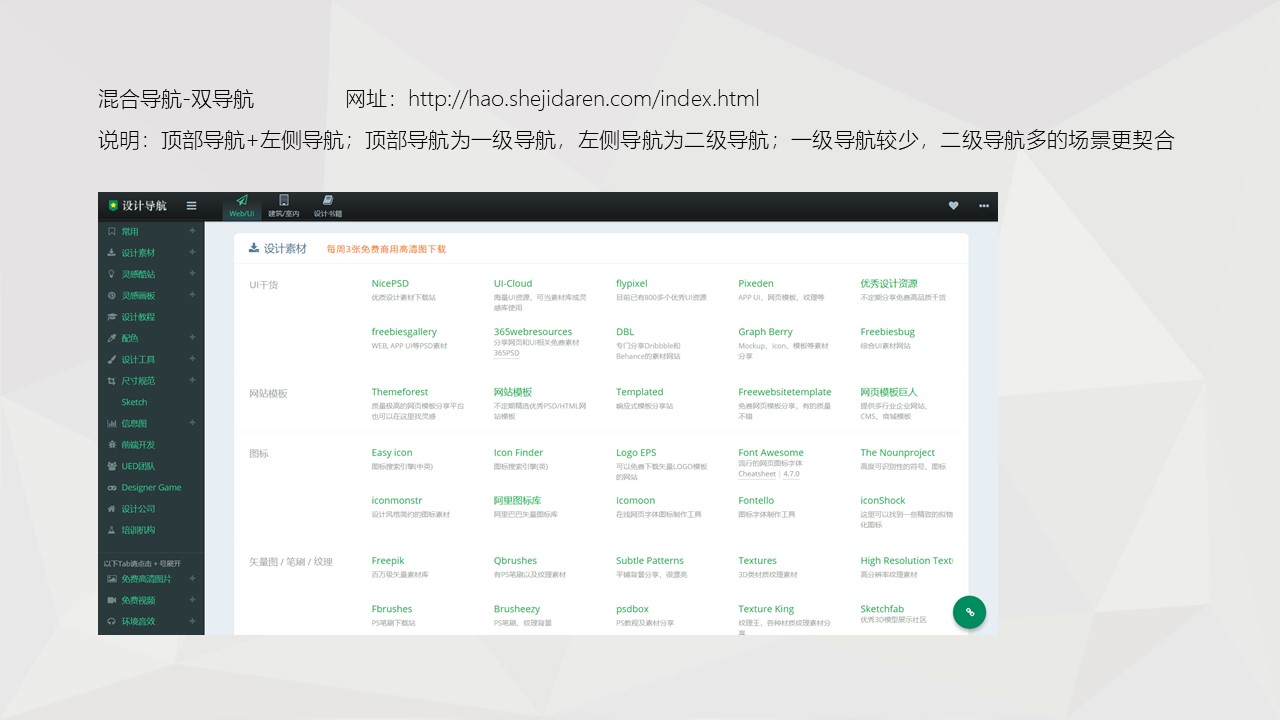Viewport: 1280px width, 720px height.
Task: Click the 4.7.0 version link under Font Awesome
Action: click(791, 474)
